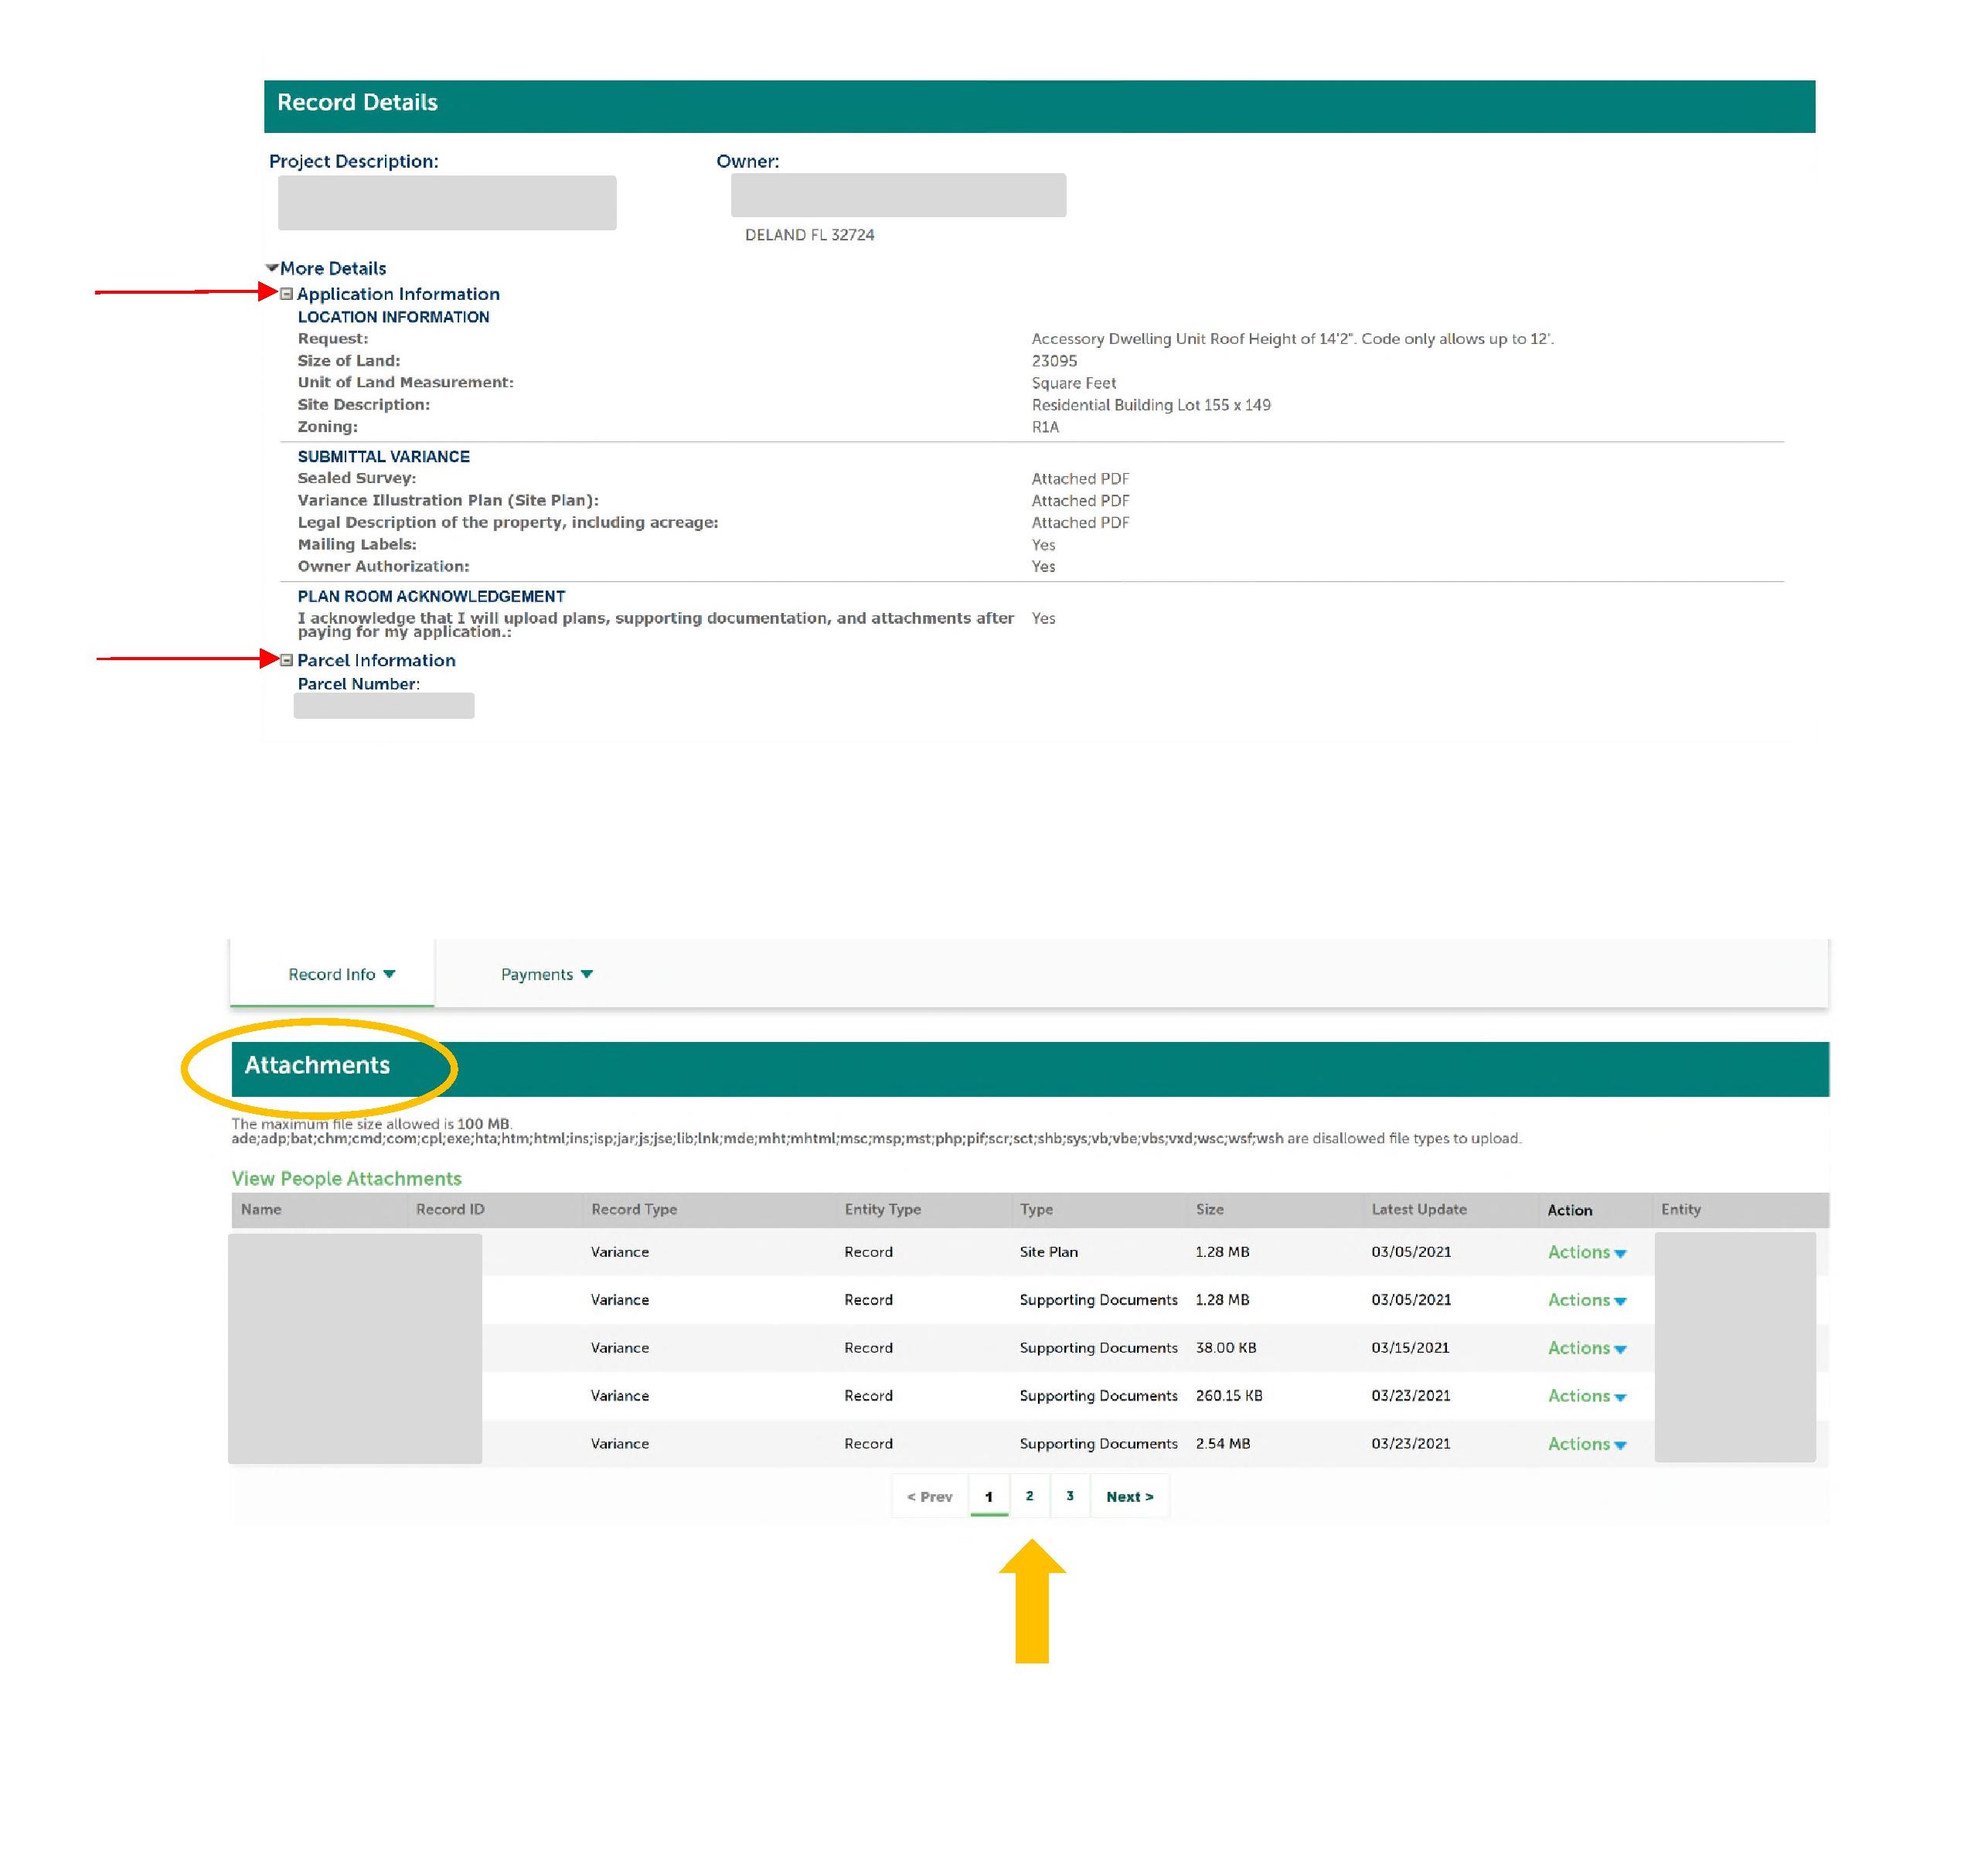Go to attachments page 3
This screenshot has width=1971, height=1876.
click(x=1070, y=1496)
